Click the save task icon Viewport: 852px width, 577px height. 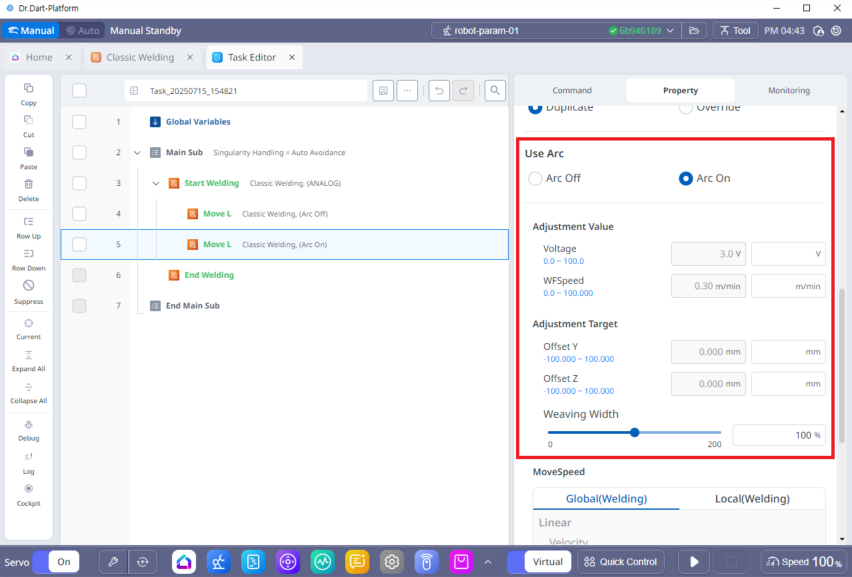(x=382, y=91)
